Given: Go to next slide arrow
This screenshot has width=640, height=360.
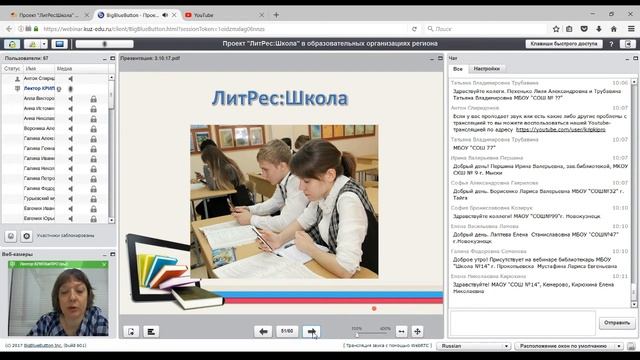Looking at the screenshot, I should pos(311,331).
